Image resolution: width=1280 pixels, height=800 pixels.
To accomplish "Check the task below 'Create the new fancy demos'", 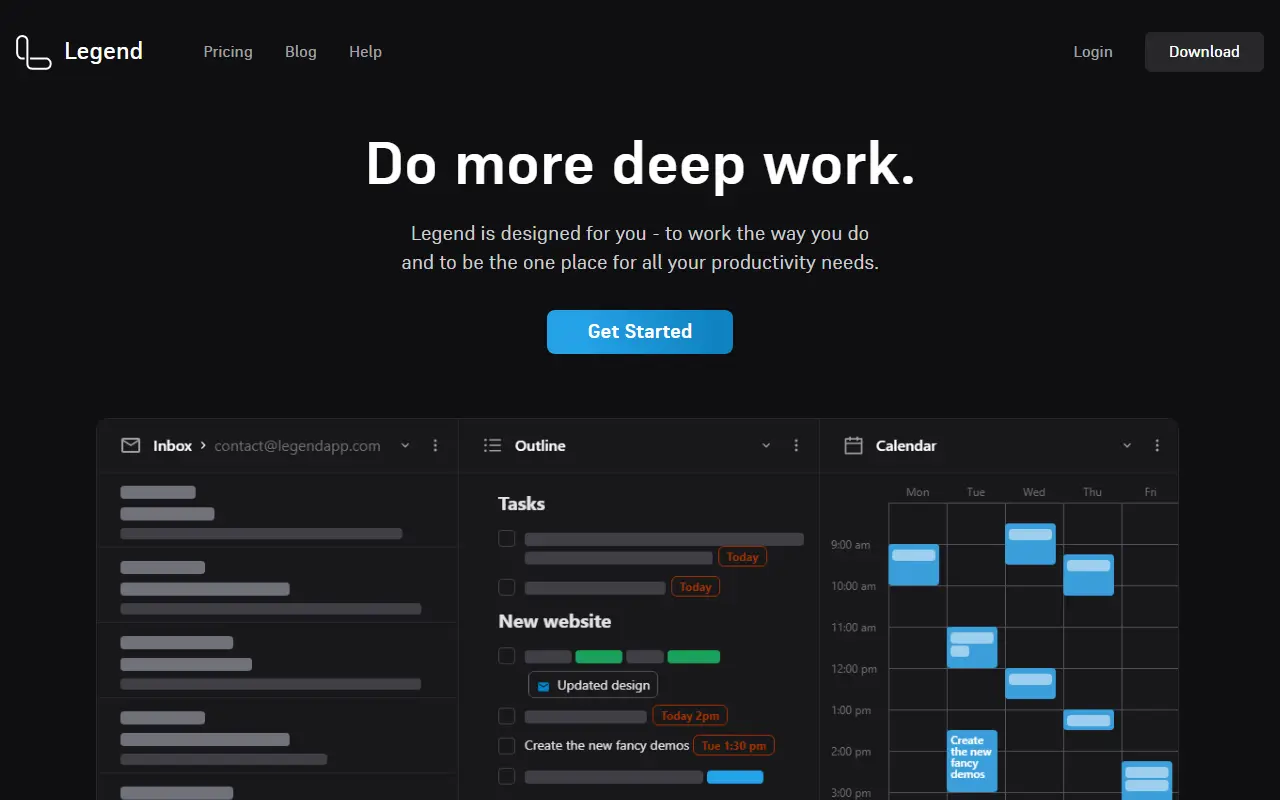I will pos(507,776).
